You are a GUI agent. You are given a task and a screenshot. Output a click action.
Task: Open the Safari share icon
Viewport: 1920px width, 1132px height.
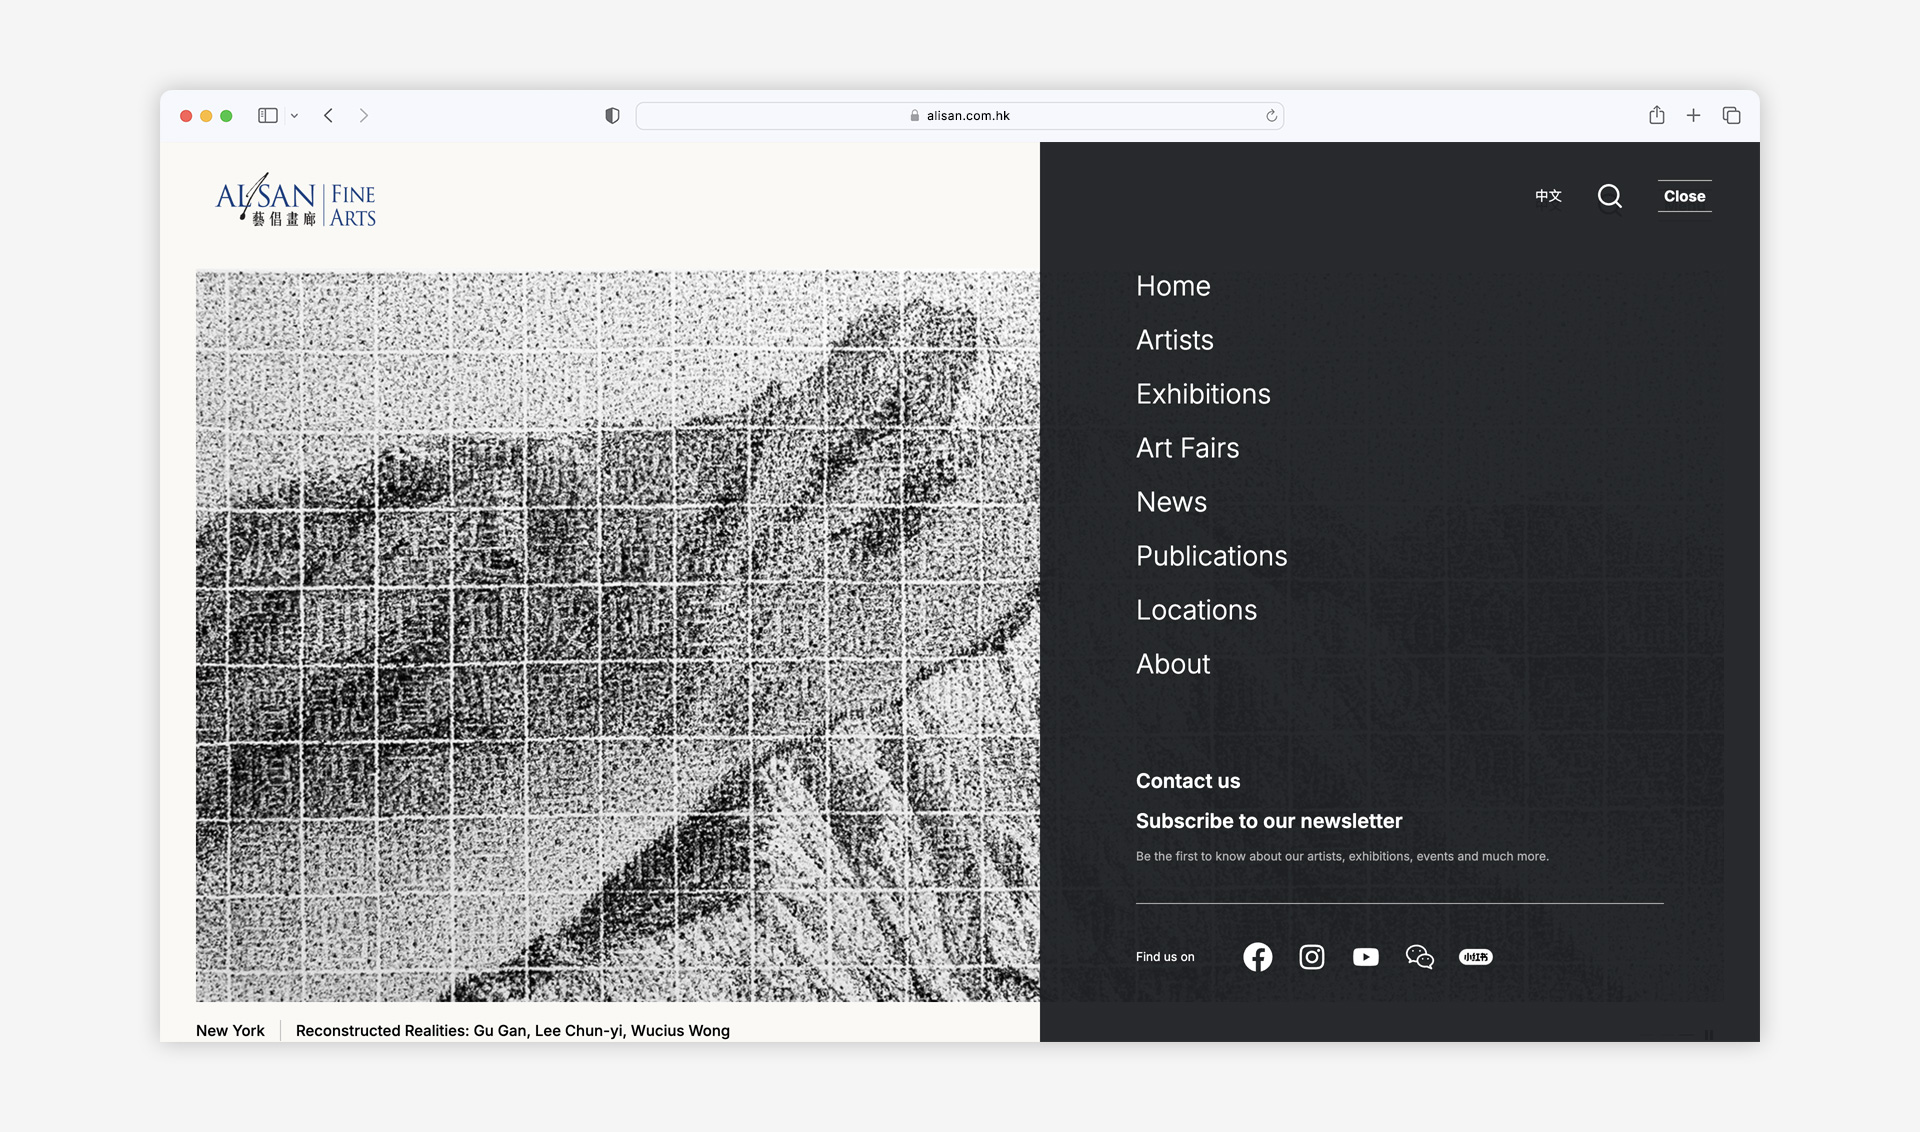[1657, 115]
